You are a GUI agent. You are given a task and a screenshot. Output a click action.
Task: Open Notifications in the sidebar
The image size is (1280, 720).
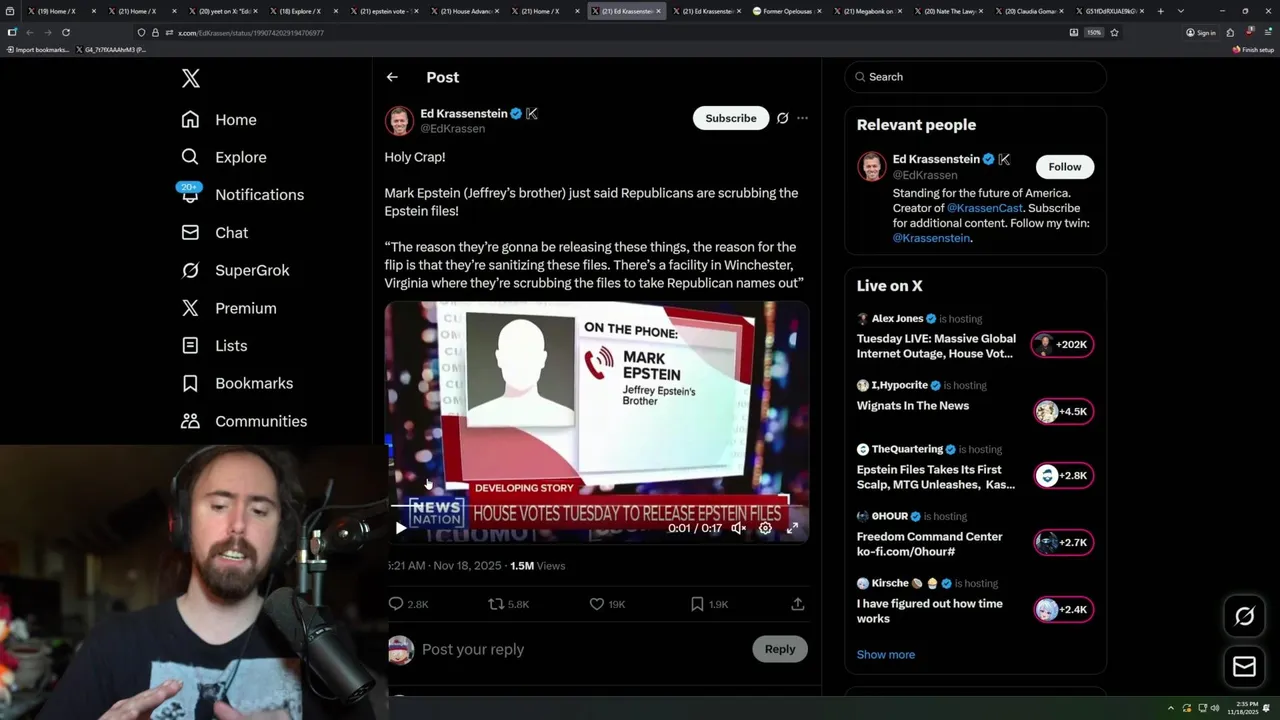(241, 195)
